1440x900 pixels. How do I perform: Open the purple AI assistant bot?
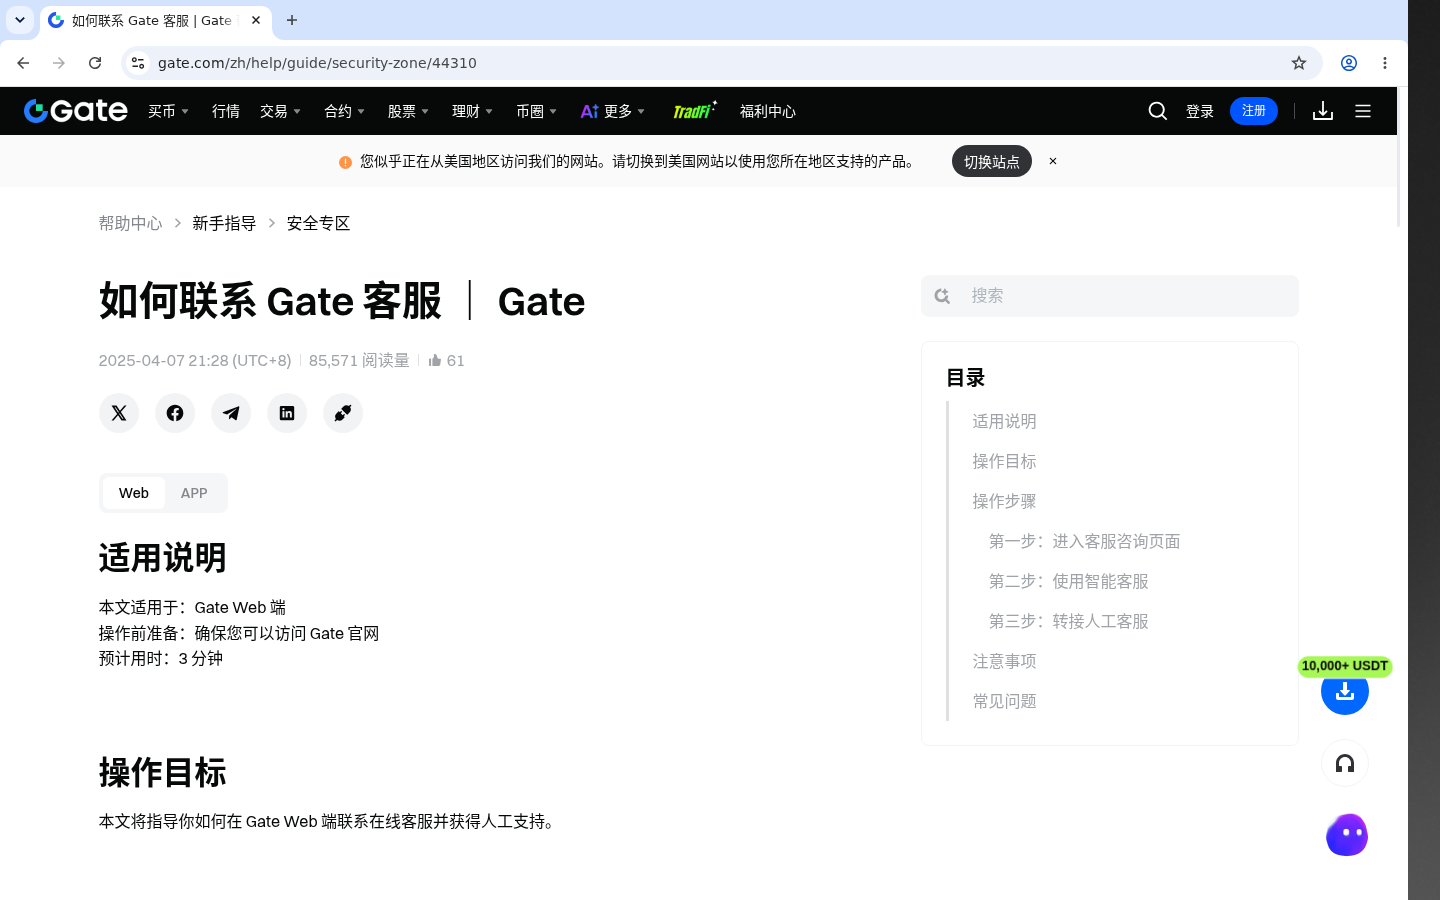point(1347,835)
